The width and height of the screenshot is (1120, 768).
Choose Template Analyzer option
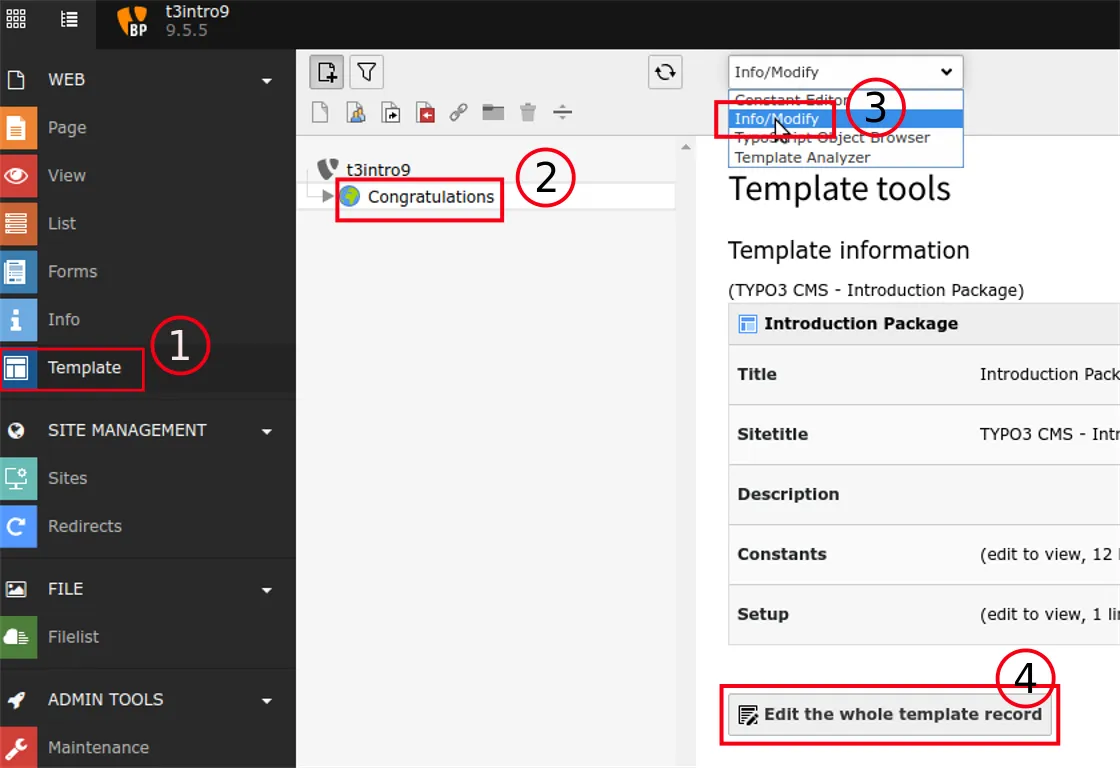click(x=846, y=157)
